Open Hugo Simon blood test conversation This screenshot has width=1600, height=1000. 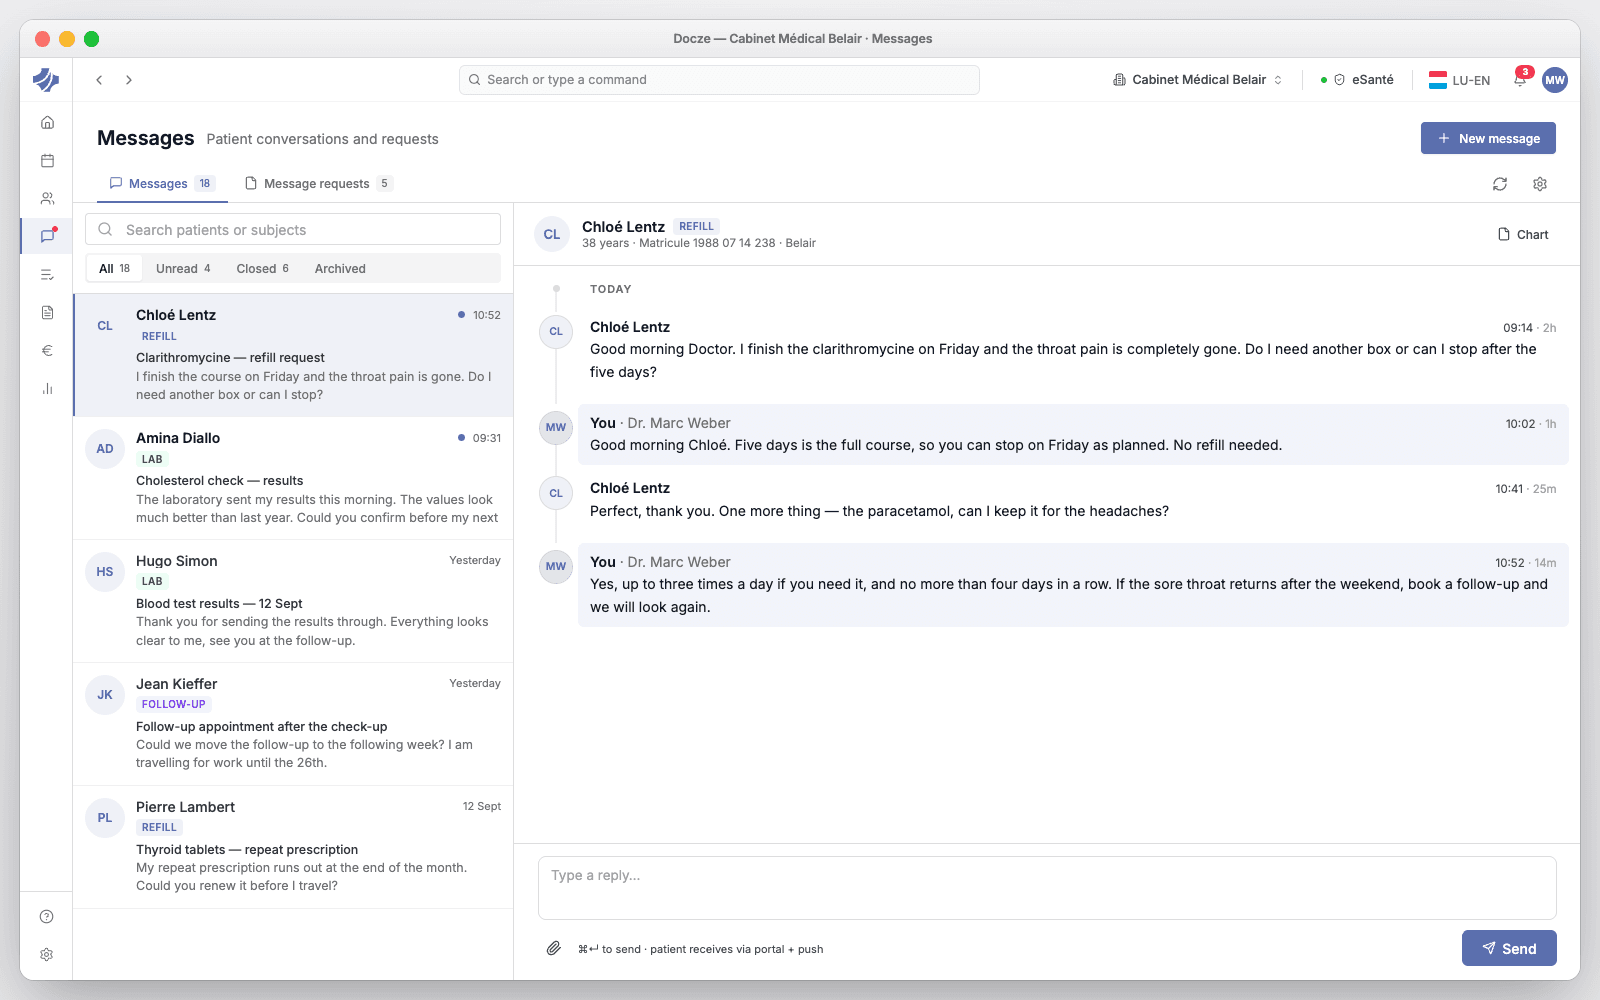293,601
